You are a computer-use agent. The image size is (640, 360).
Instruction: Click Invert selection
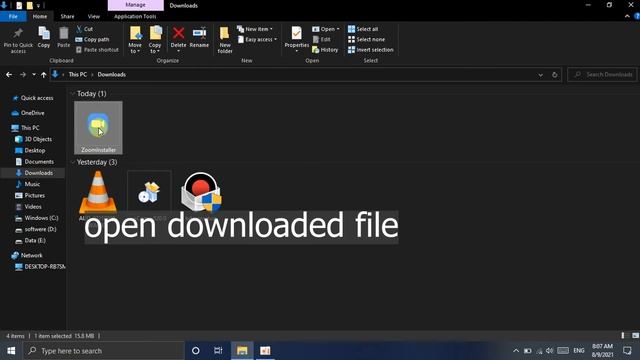click(371, 50)
